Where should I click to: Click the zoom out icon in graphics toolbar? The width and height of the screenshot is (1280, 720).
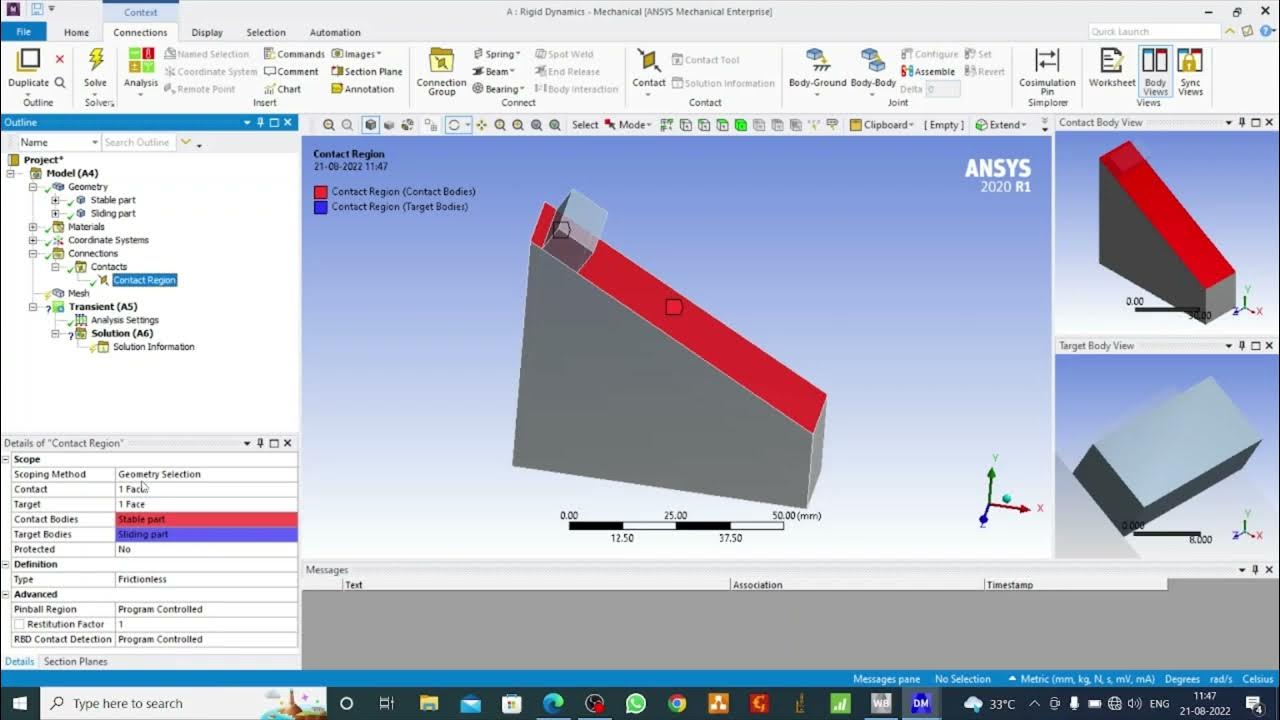(347, 125)
